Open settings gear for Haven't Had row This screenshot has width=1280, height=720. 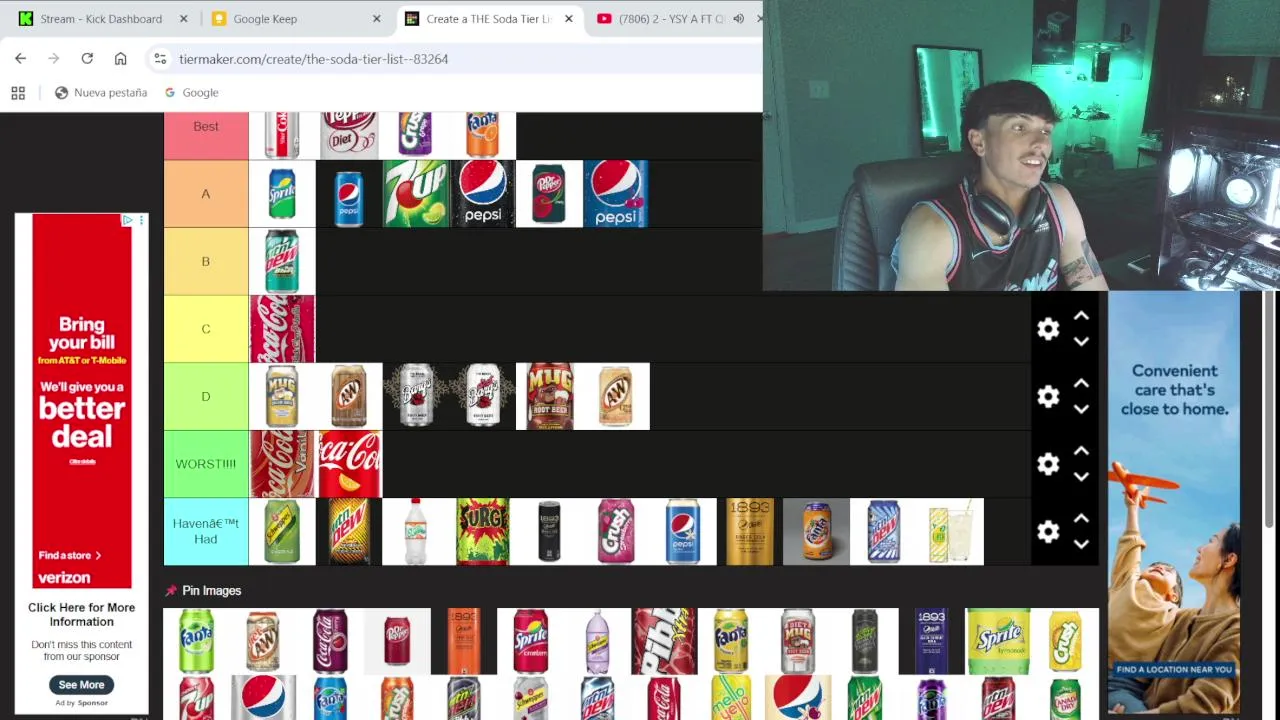click(x=1047, y=532)
